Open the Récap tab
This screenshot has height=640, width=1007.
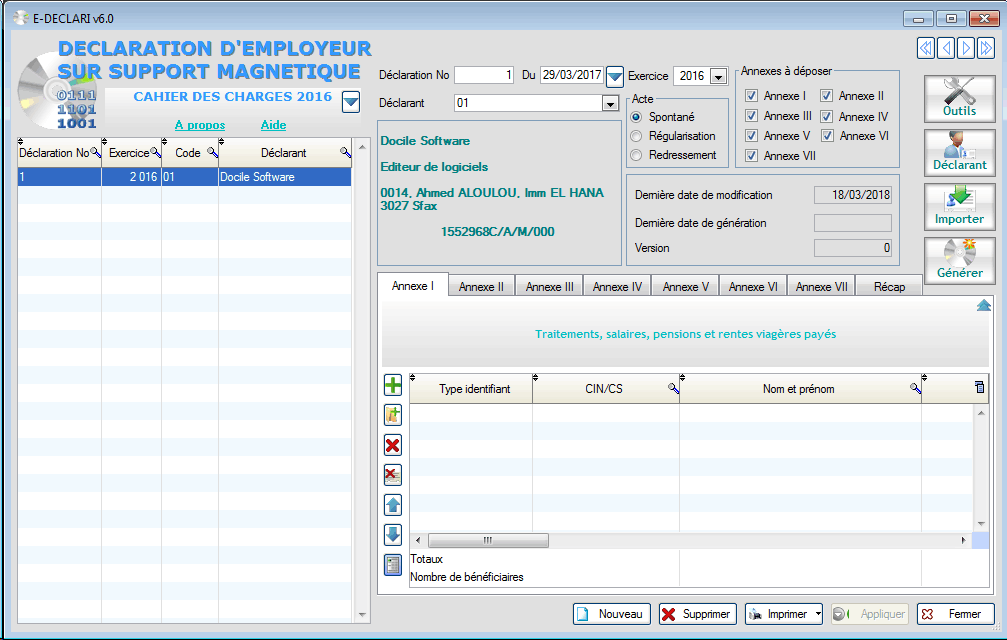pos(889,287)
